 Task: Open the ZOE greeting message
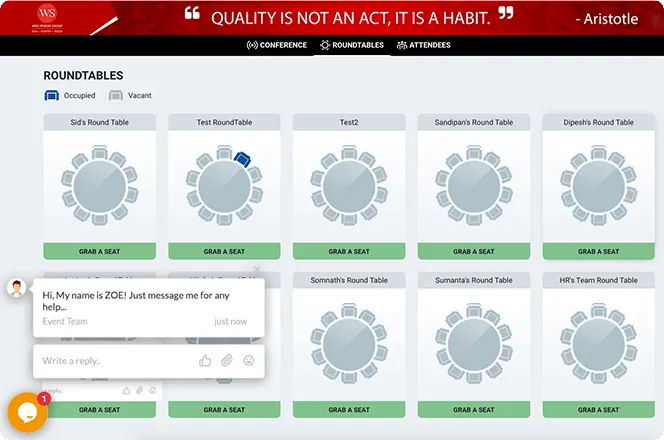click(149, 307)
